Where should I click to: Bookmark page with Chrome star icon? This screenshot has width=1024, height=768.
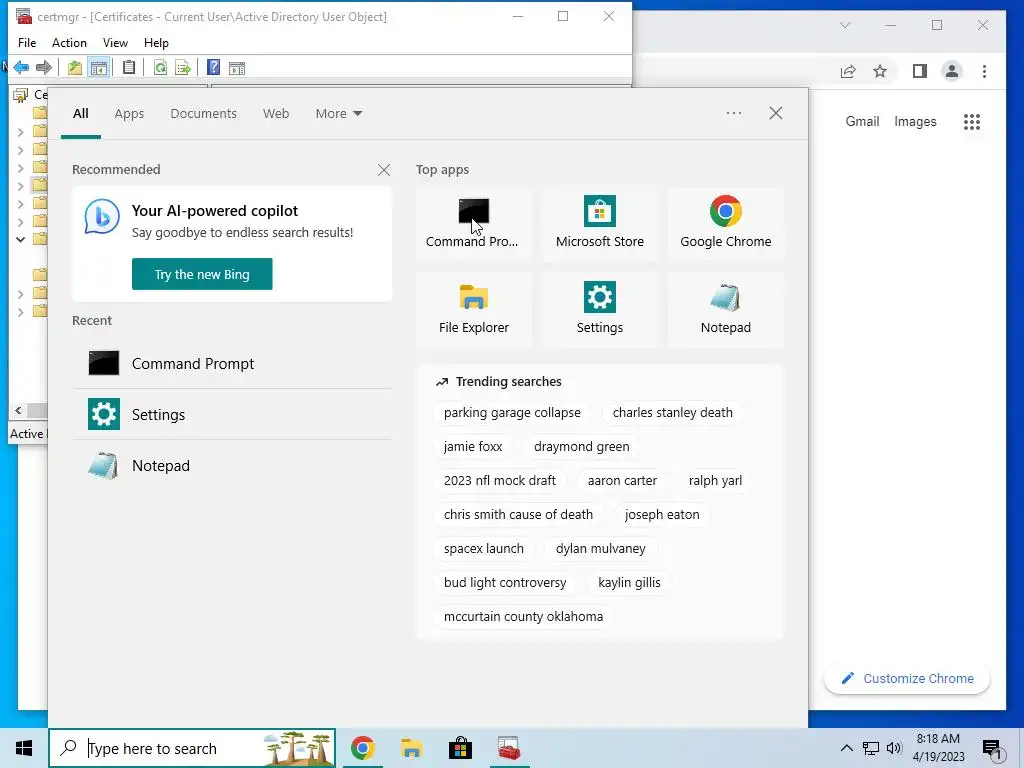pos(880,71)
